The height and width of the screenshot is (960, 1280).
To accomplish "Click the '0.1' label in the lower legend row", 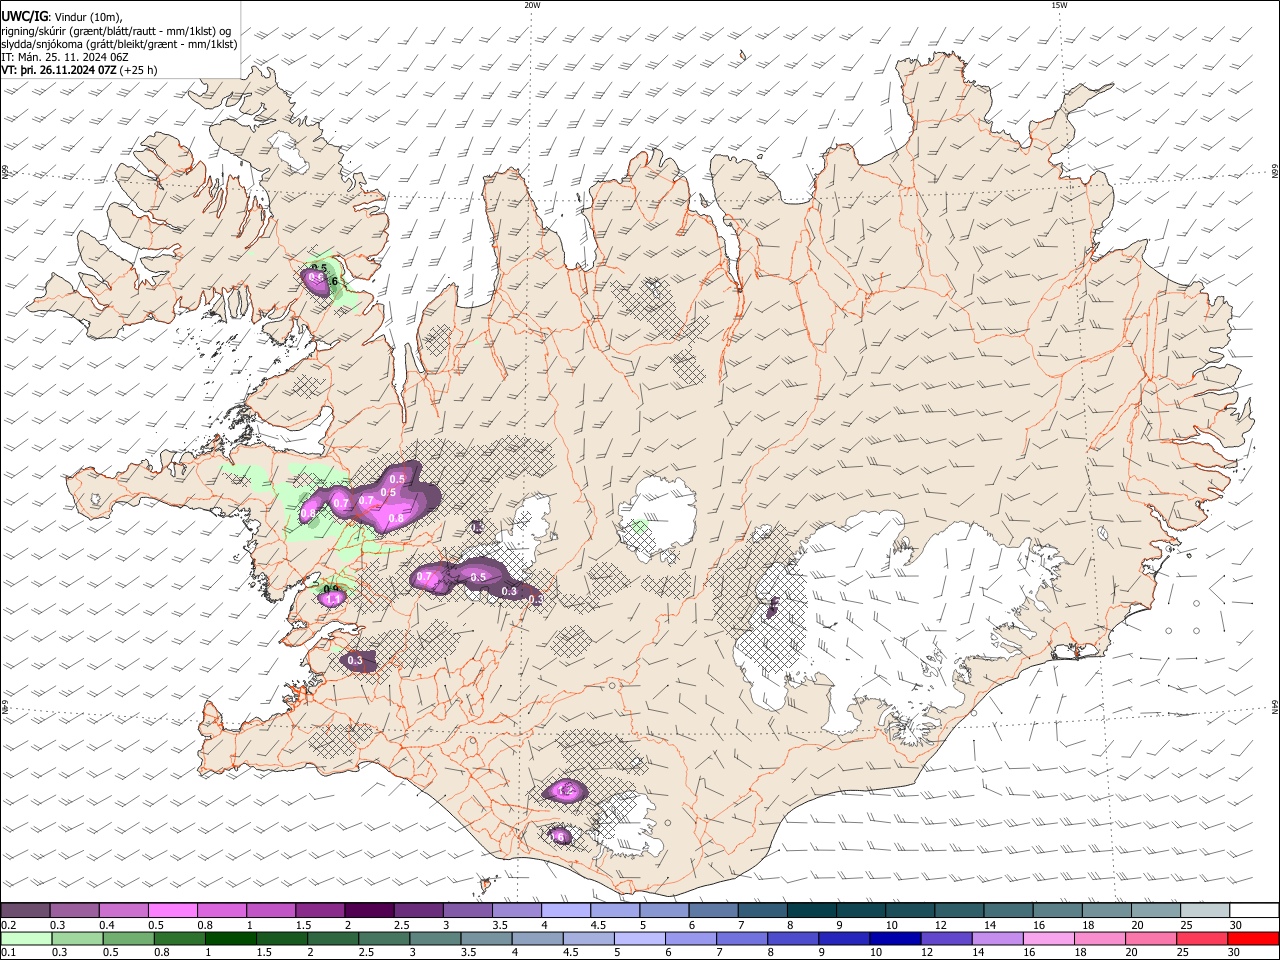I will [7, 953].
